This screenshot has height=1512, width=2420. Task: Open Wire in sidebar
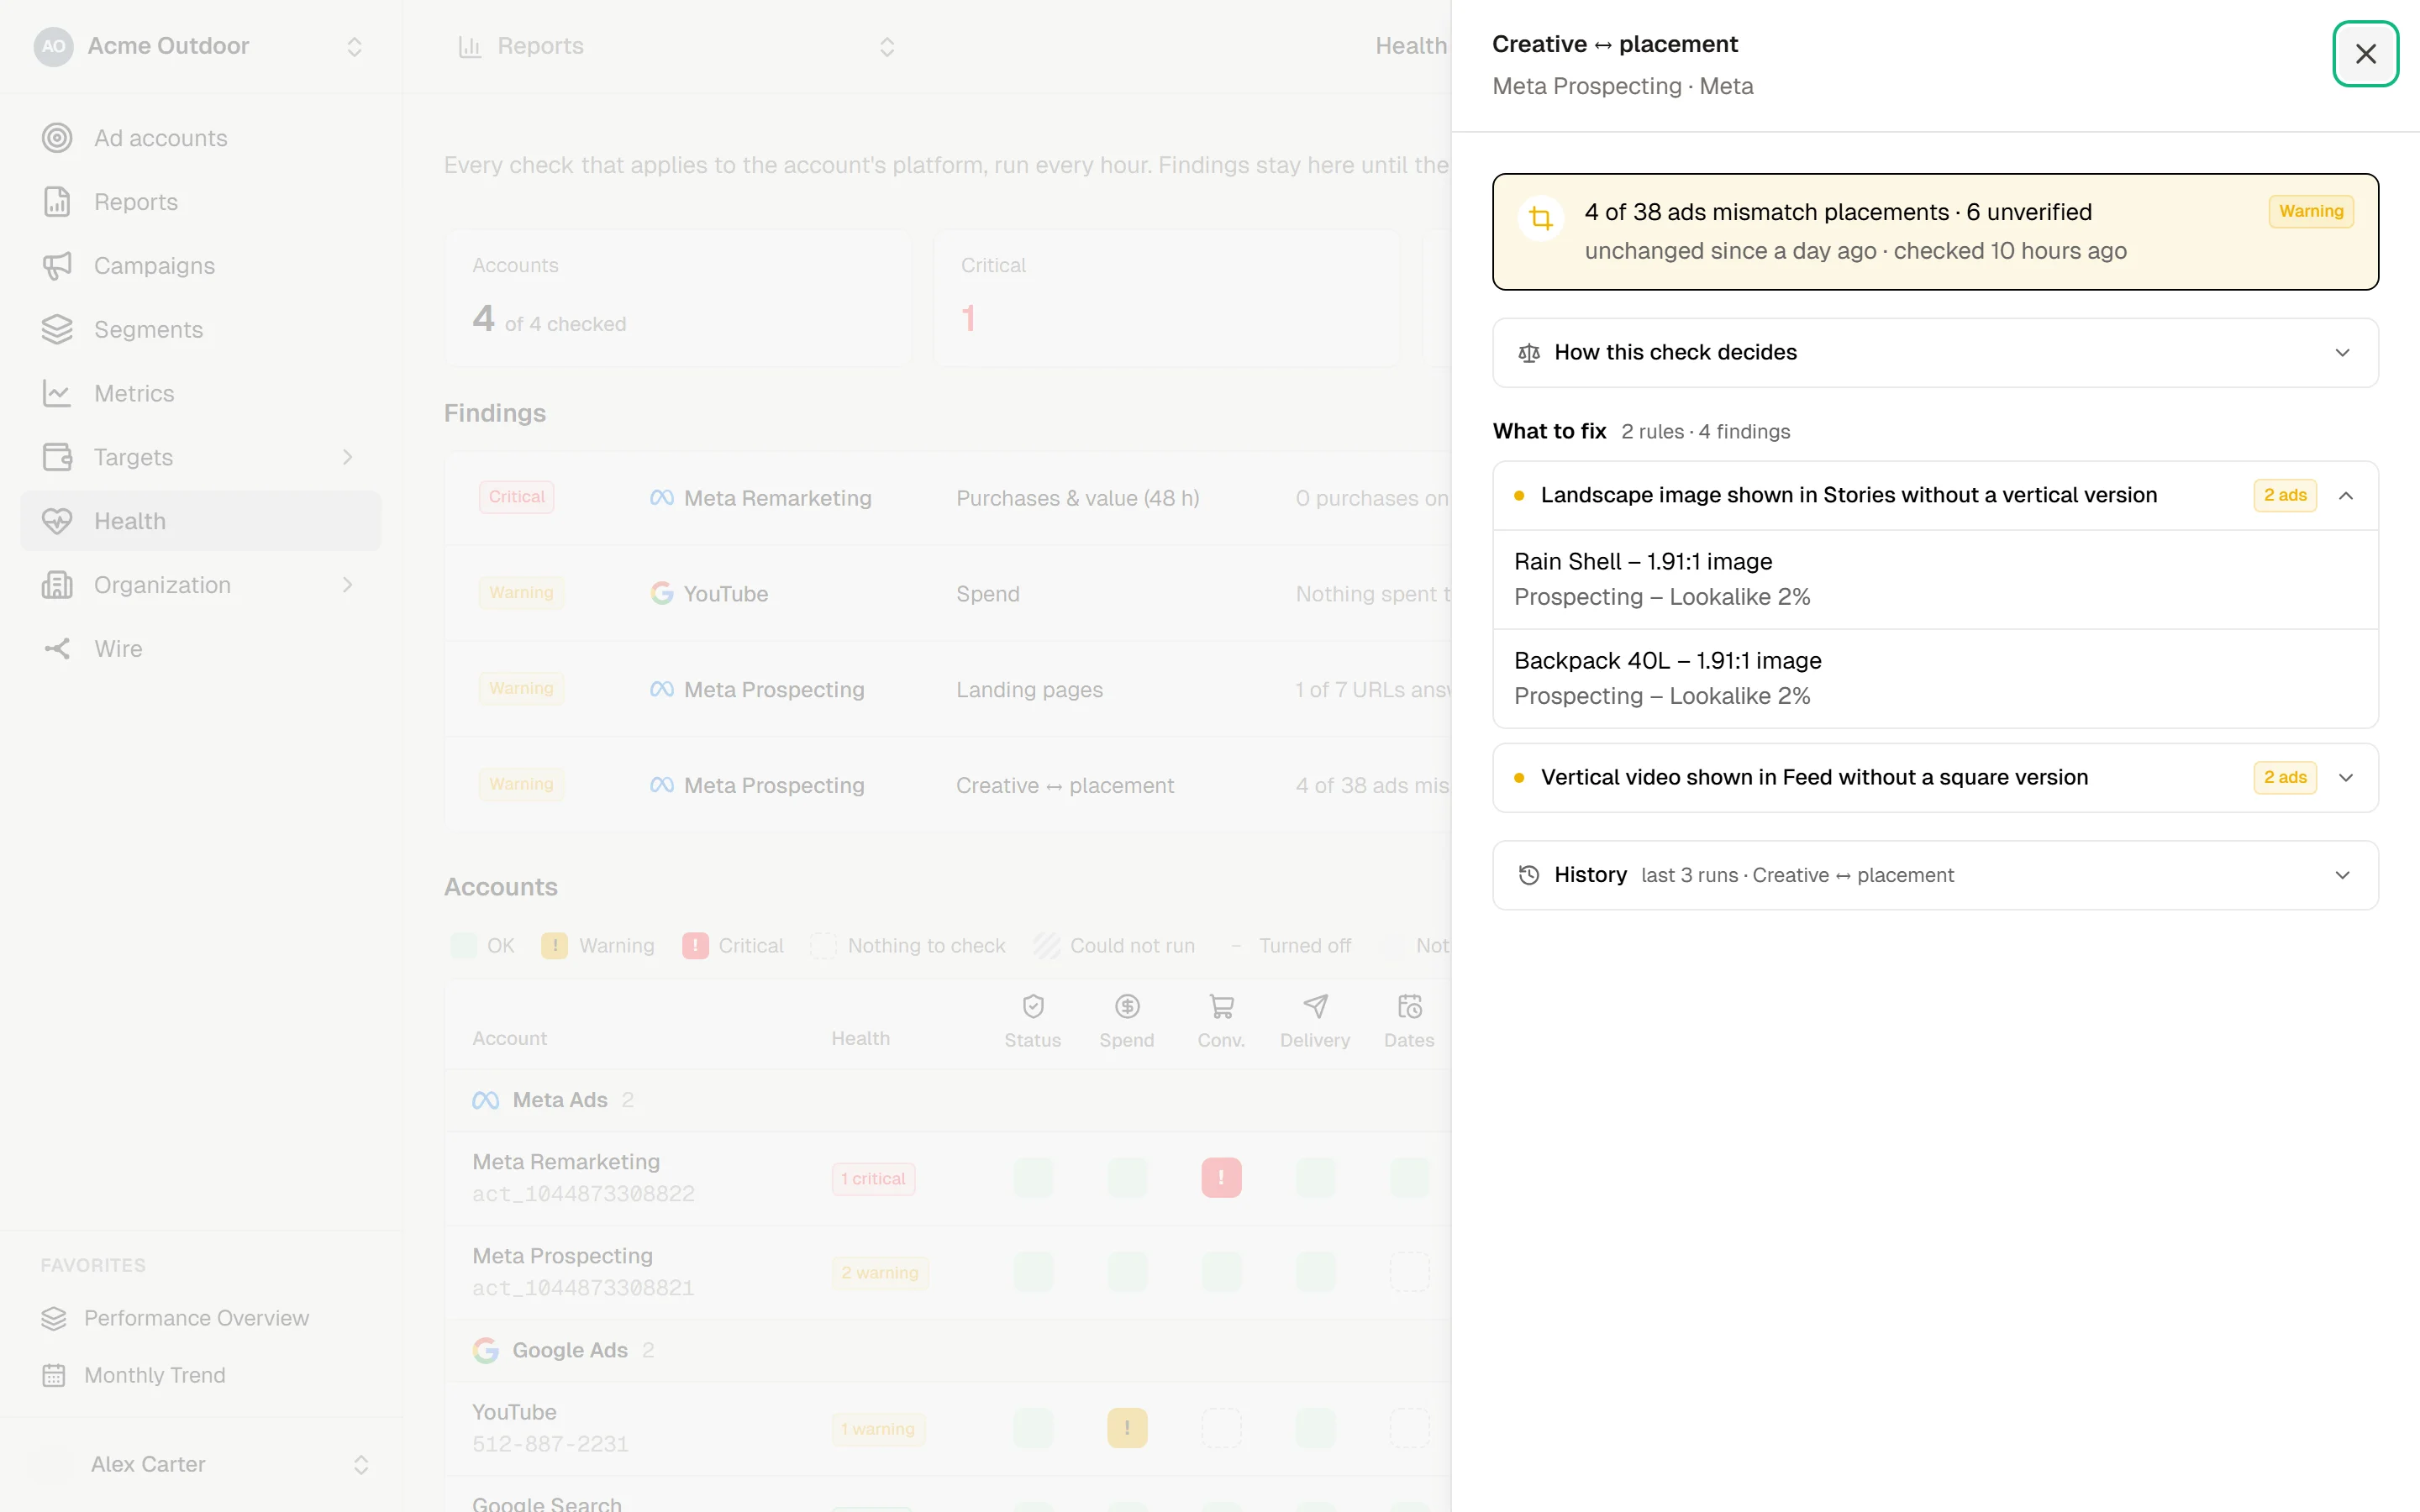(x=200, y=649)
